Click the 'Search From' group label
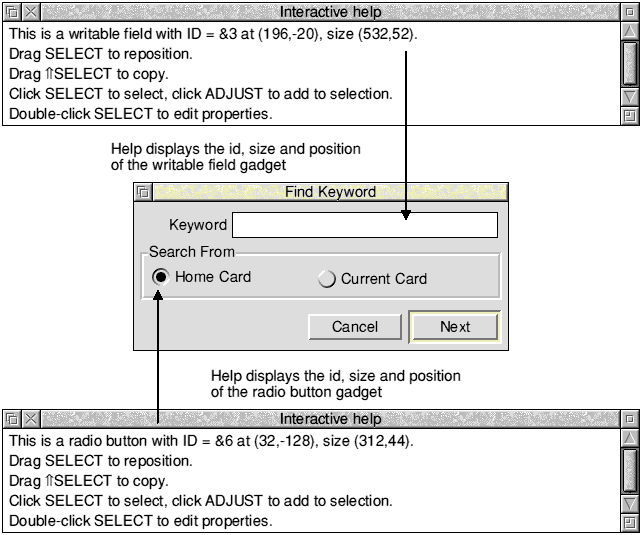Viewport: 642px width, 535px height. pyautogui.click(x=192, y=252)
